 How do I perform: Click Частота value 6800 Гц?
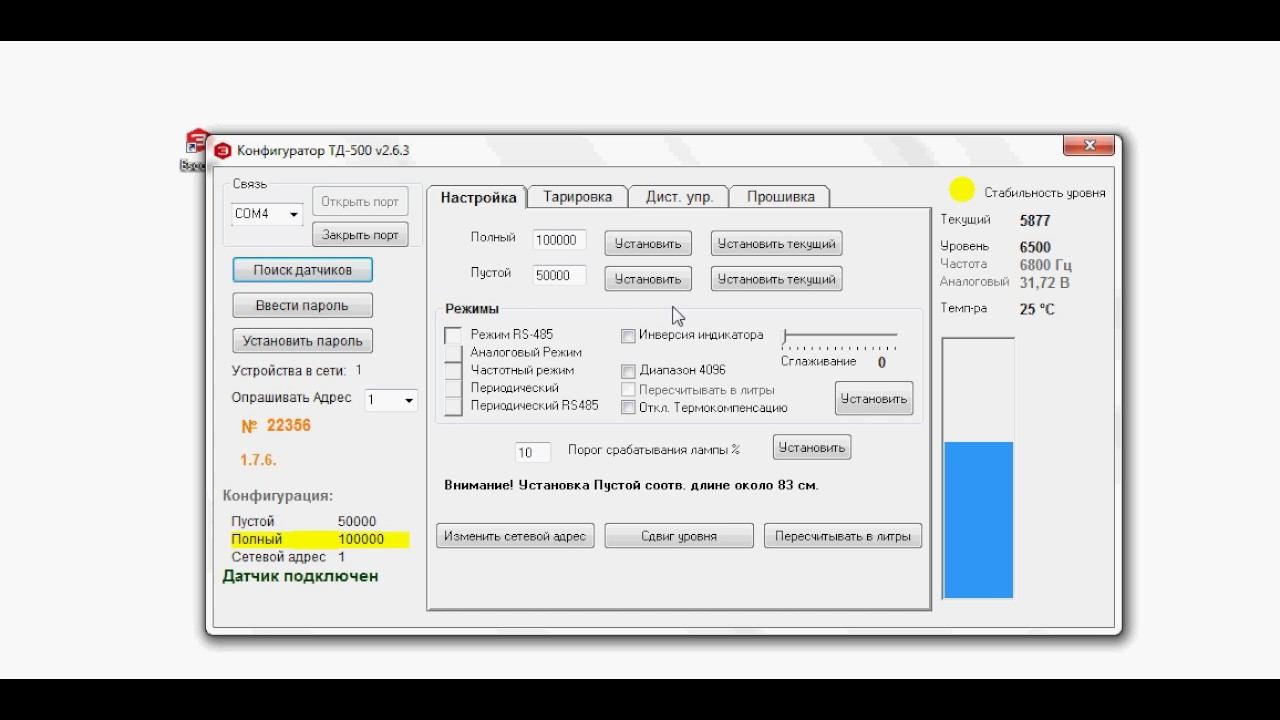click(x=1045, y=265)
